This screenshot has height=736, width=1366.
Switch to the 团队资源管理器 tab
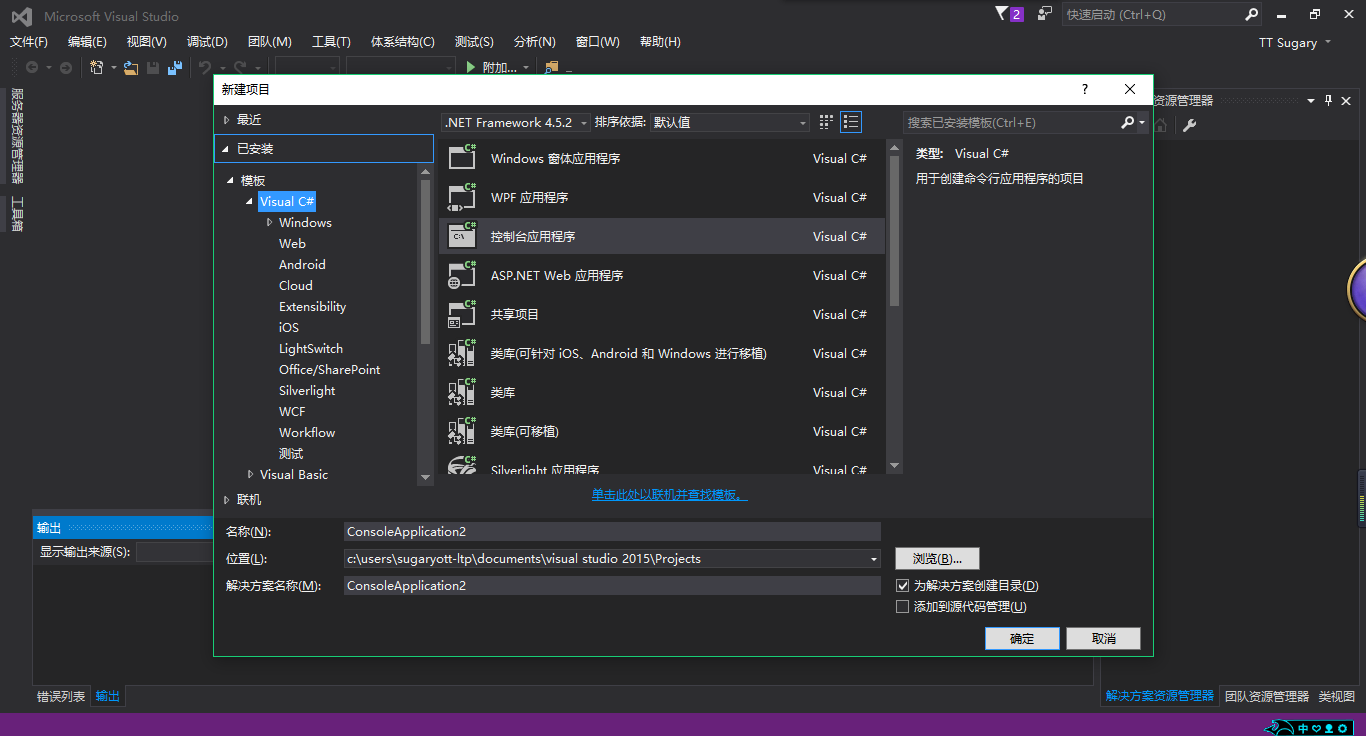[1266, 696]
